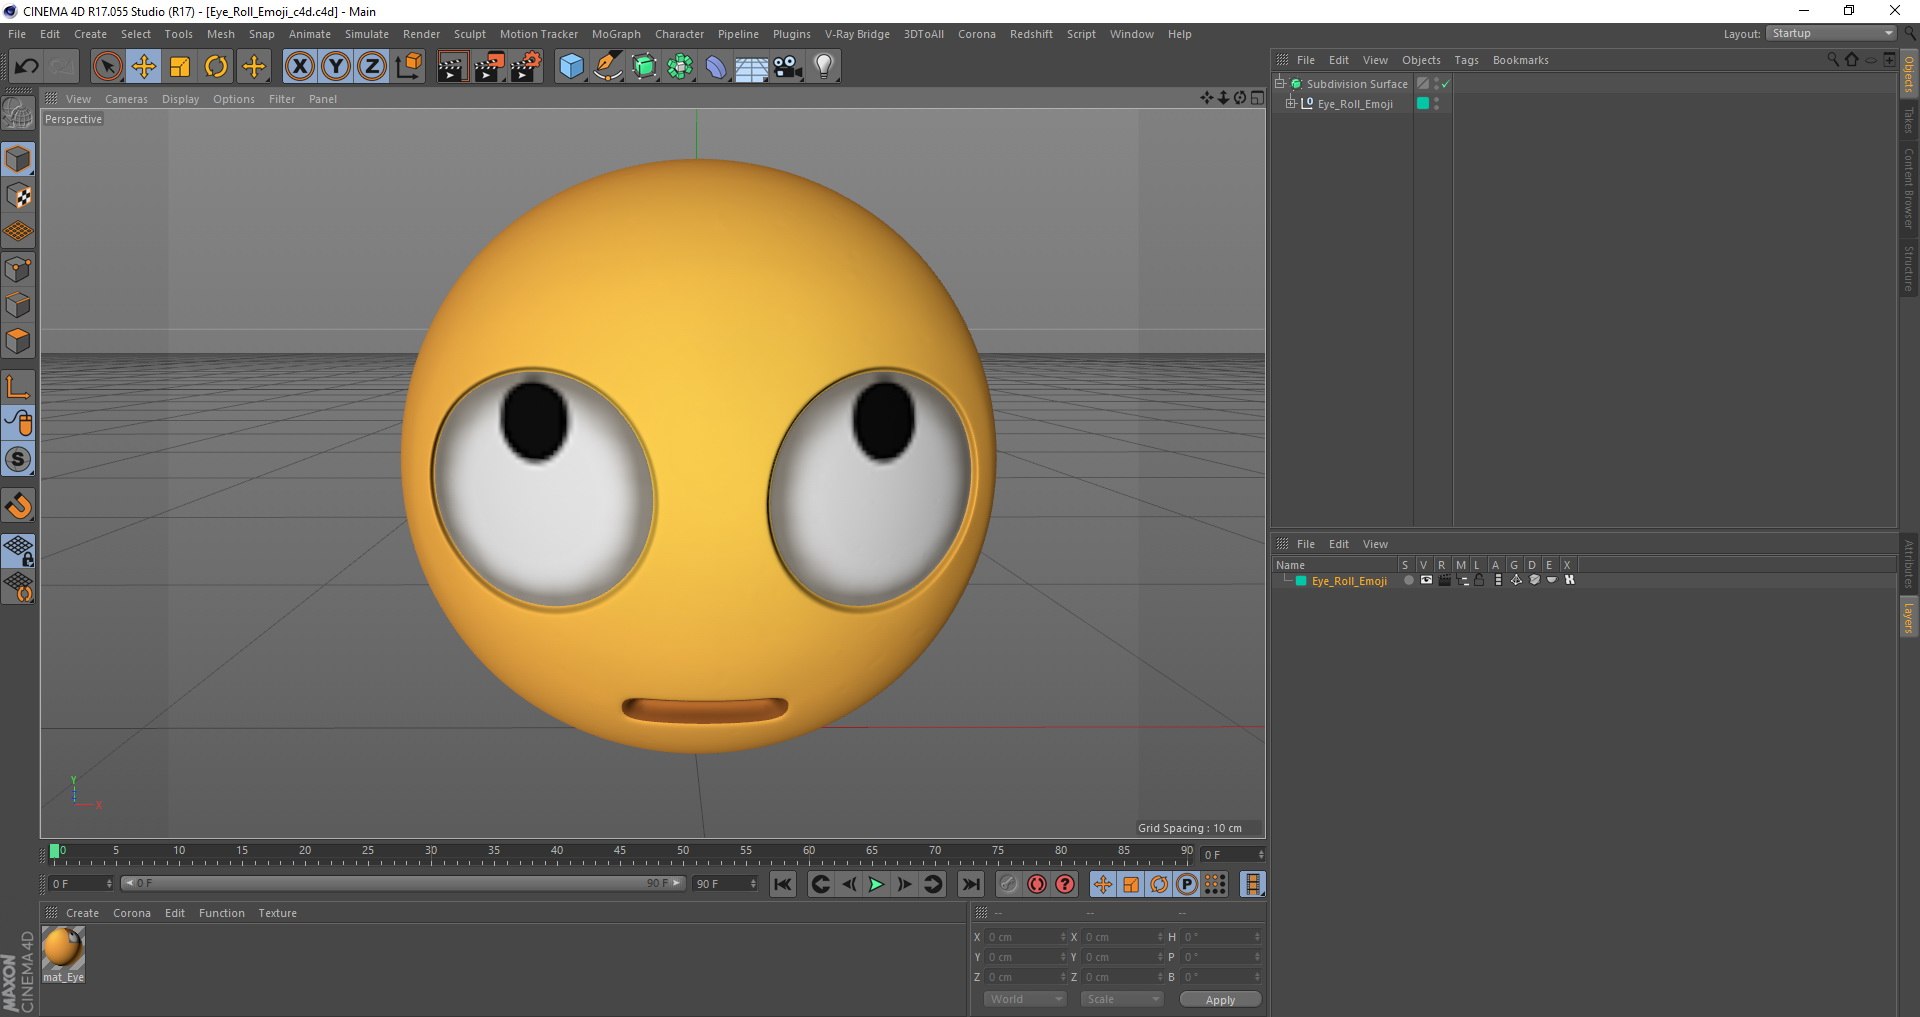Click the Apply button

(x=1220, y=1000)
